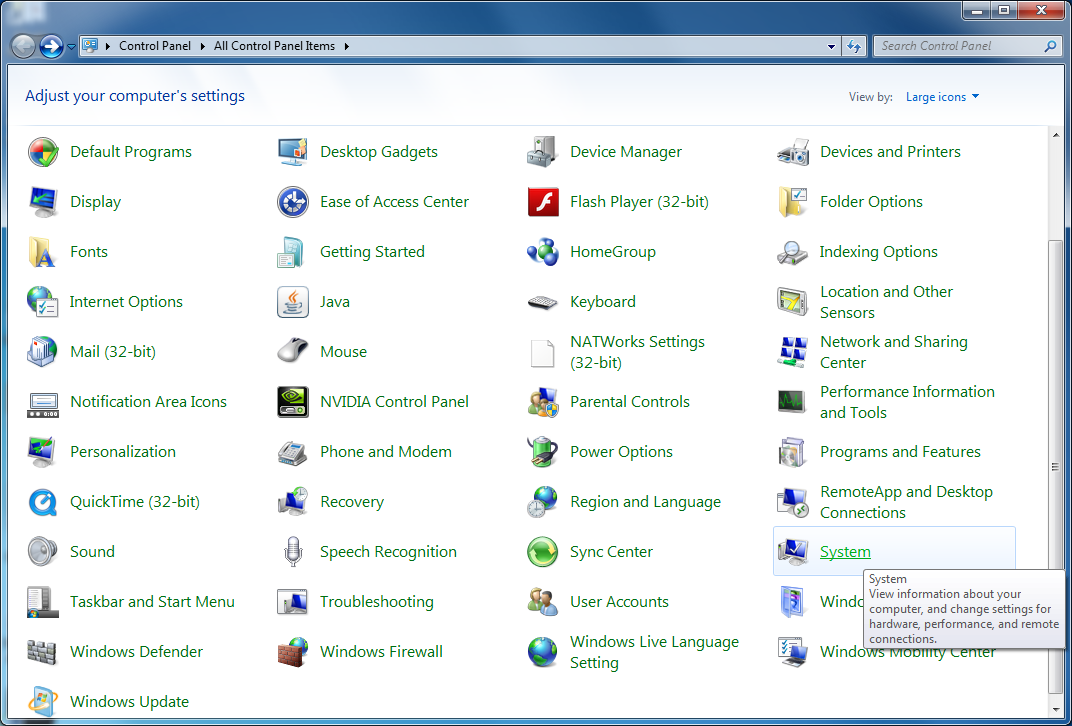Click the vertical scrollbar down arrow
The width and height of the screenshot is (1072, 726).
pos(1056,709)
